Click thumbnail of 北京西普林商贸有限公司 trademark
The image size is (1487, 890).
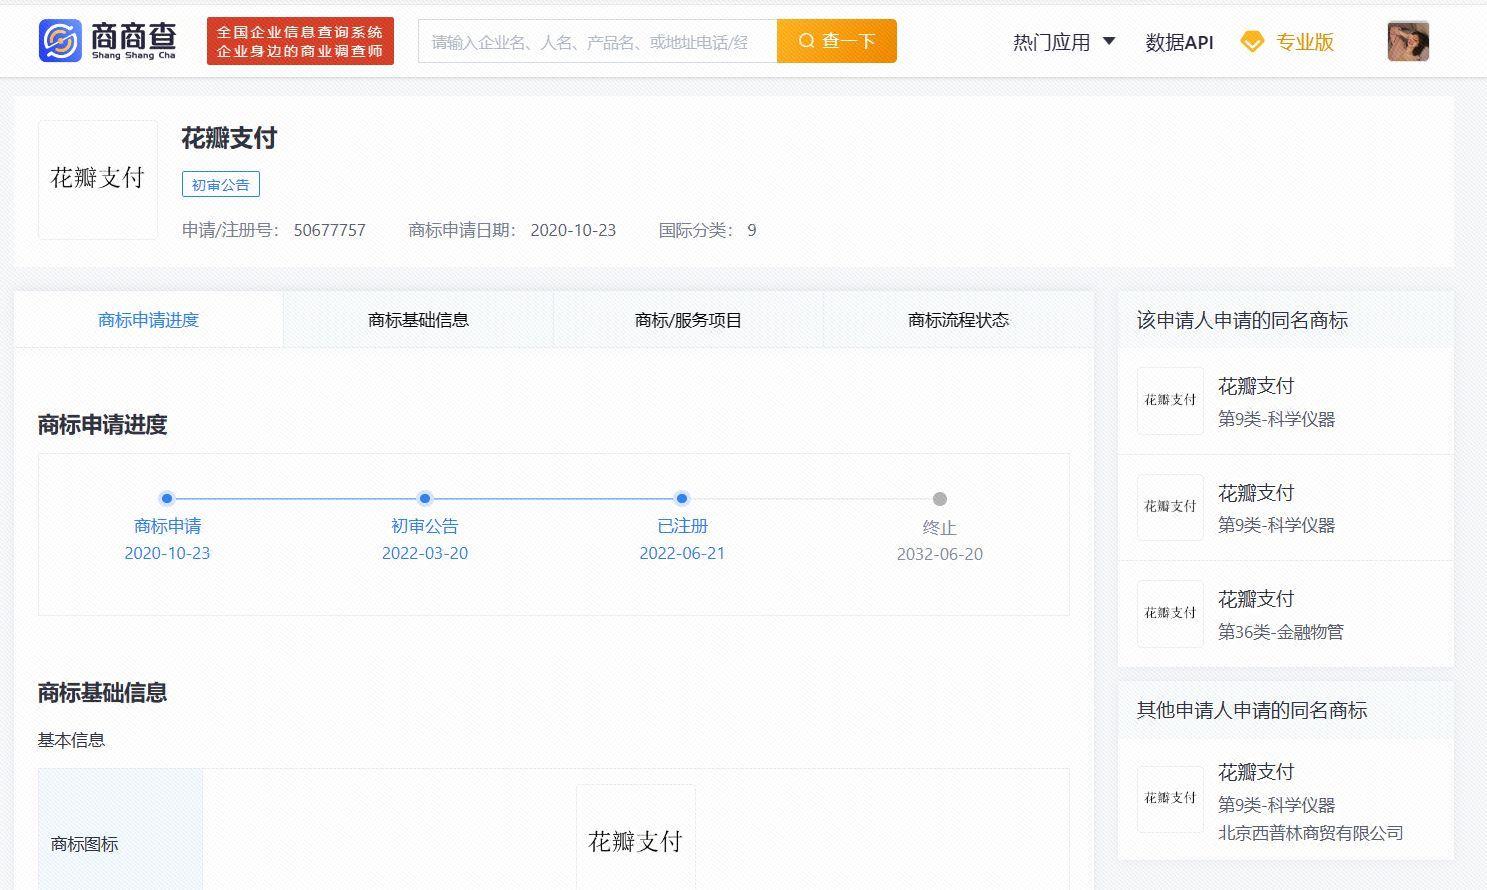pos(1170,800)
